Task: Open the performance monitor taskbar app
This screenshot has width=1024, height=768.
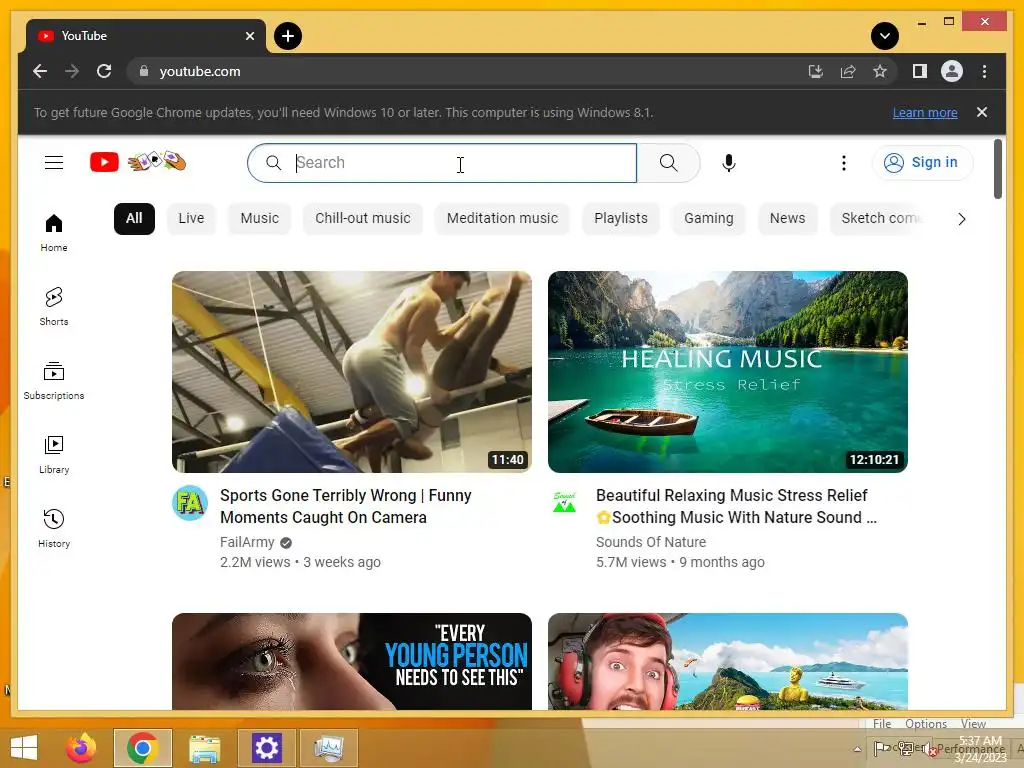Action: click(328, 748)
